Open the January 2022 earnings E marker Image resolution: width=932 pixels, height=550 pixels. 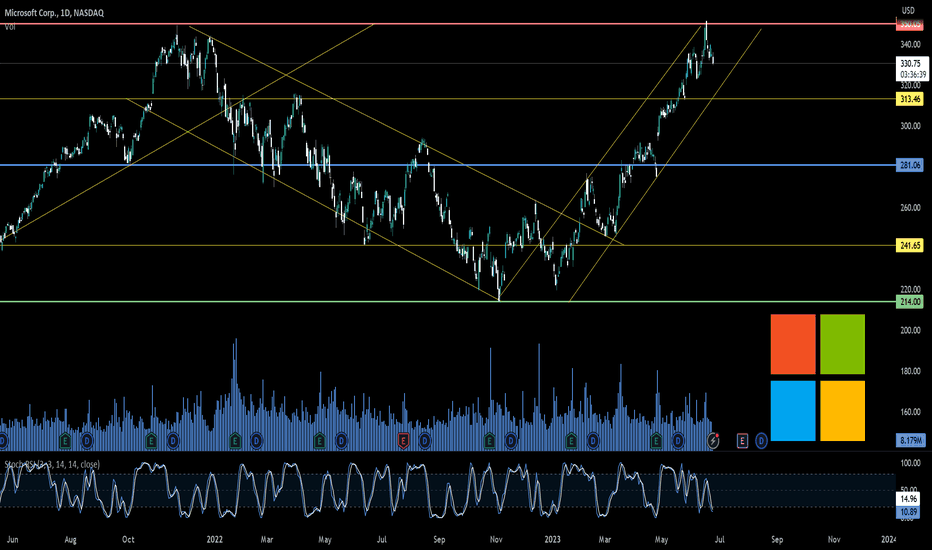coord(235,441)
